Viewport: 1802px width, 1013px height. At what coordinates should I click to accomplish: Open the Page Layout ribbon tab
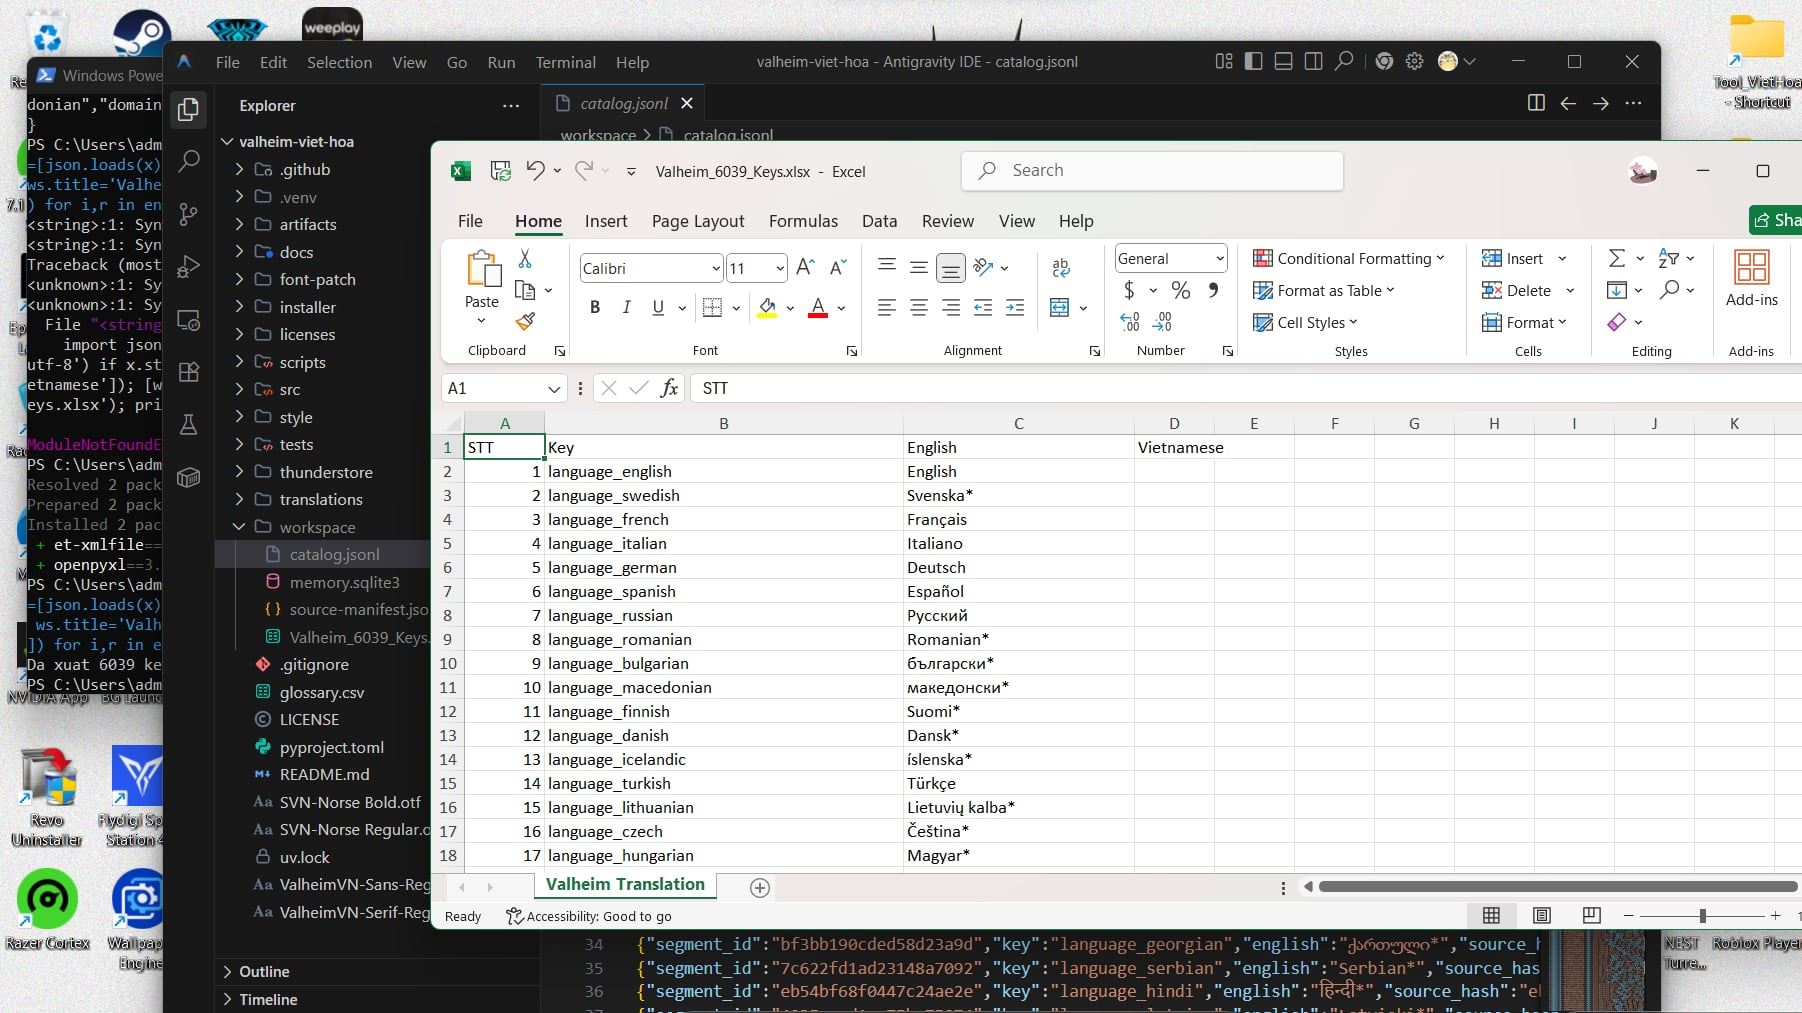click(698, 221)
